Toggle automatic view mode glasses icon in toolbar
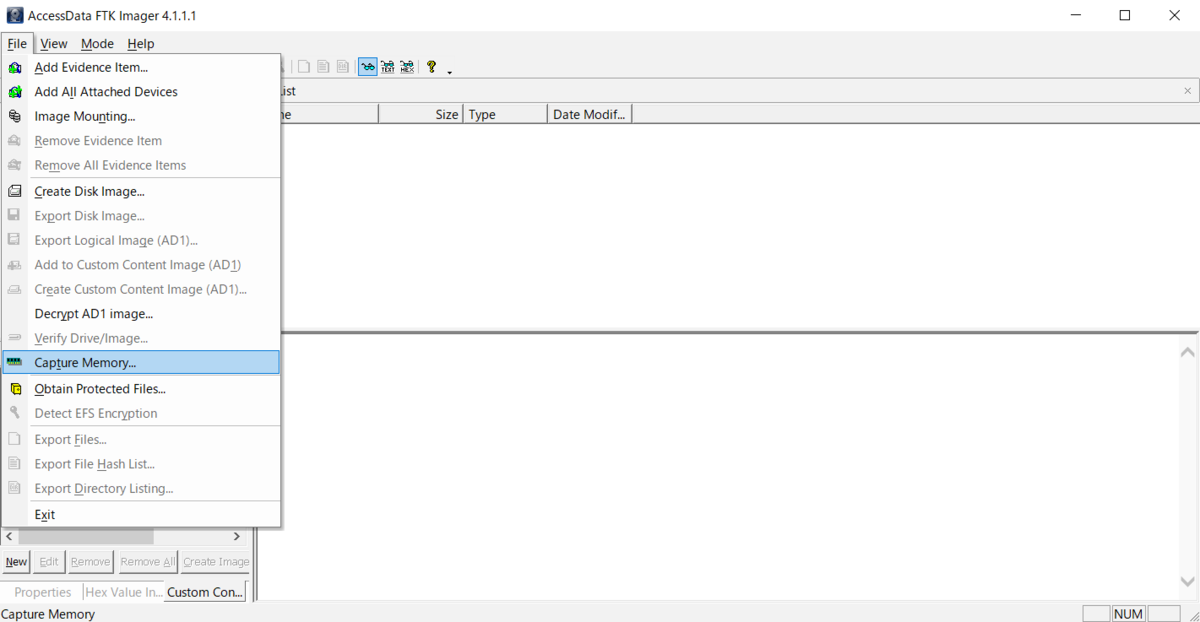The height and width of the screenshot is (622, 1200). [368, 67]
